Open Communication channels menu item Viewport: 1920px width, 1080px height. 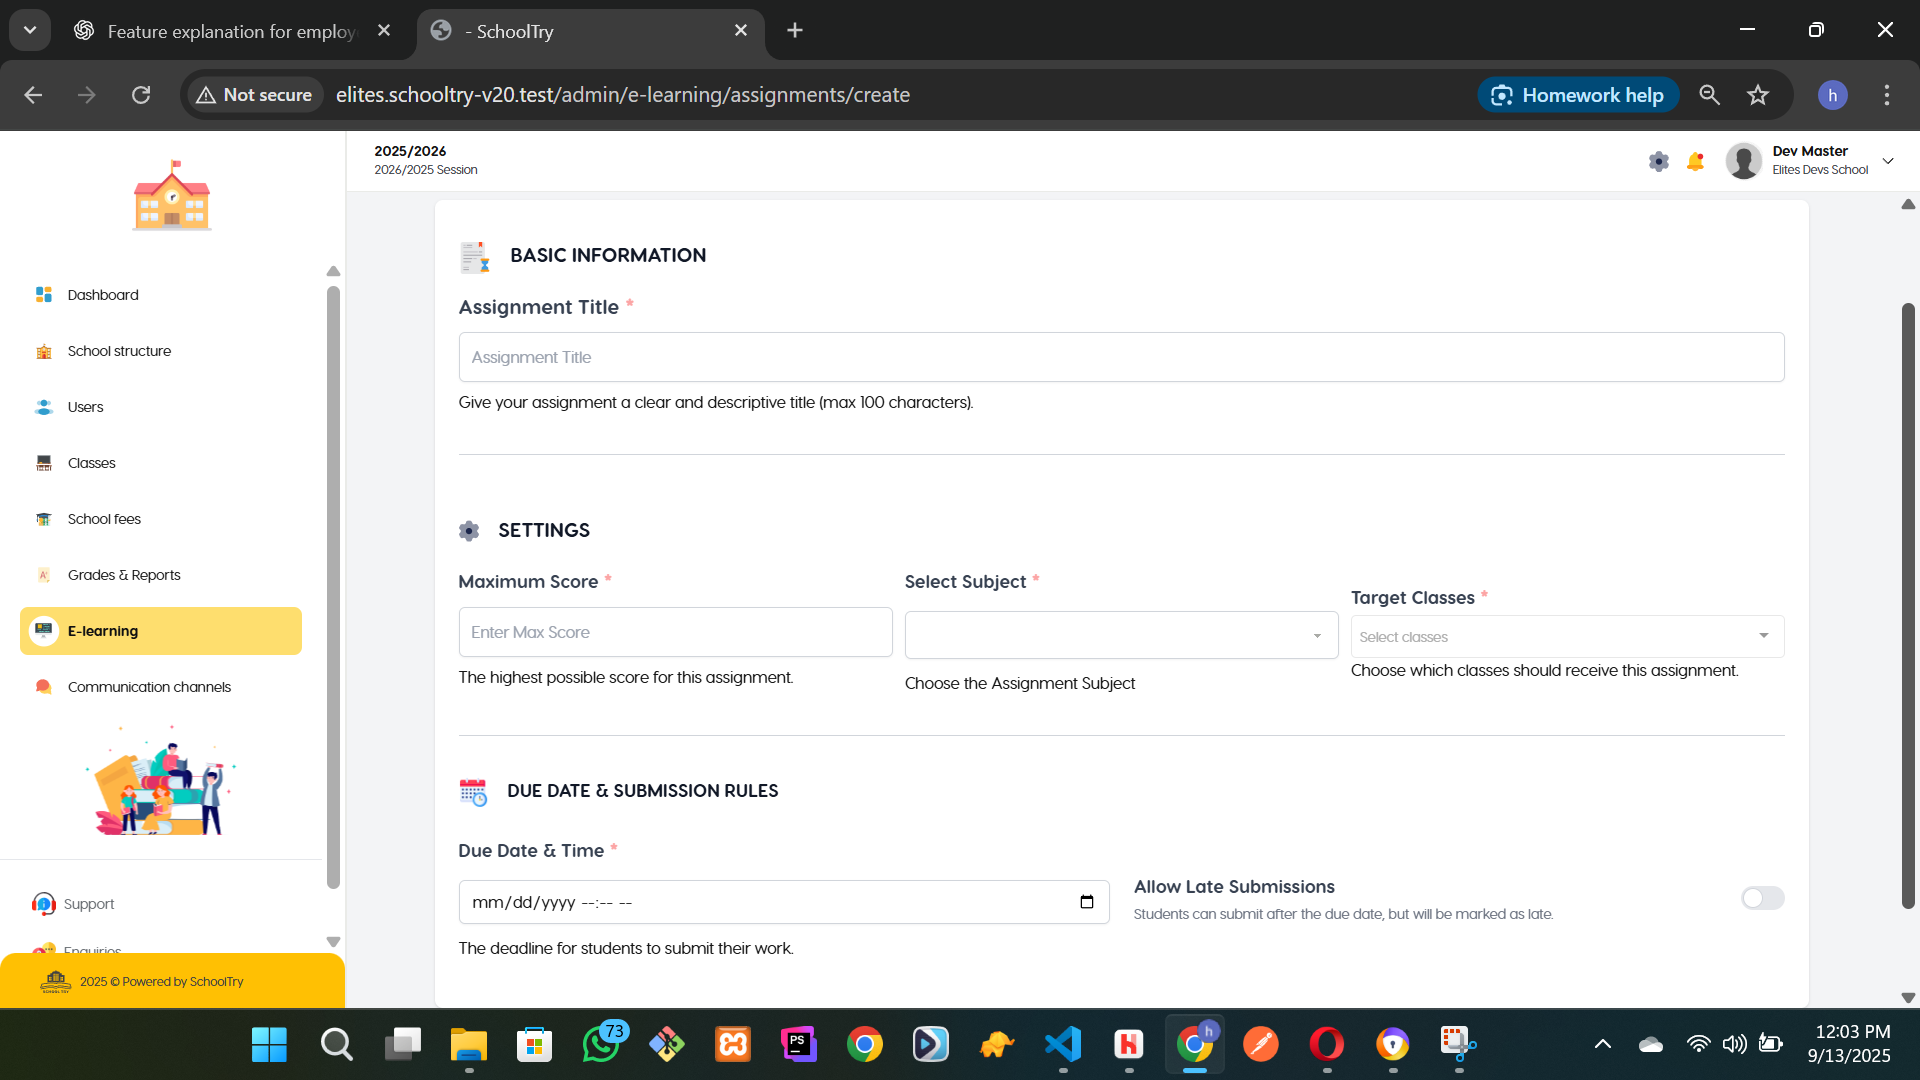(x=160, y=687)
